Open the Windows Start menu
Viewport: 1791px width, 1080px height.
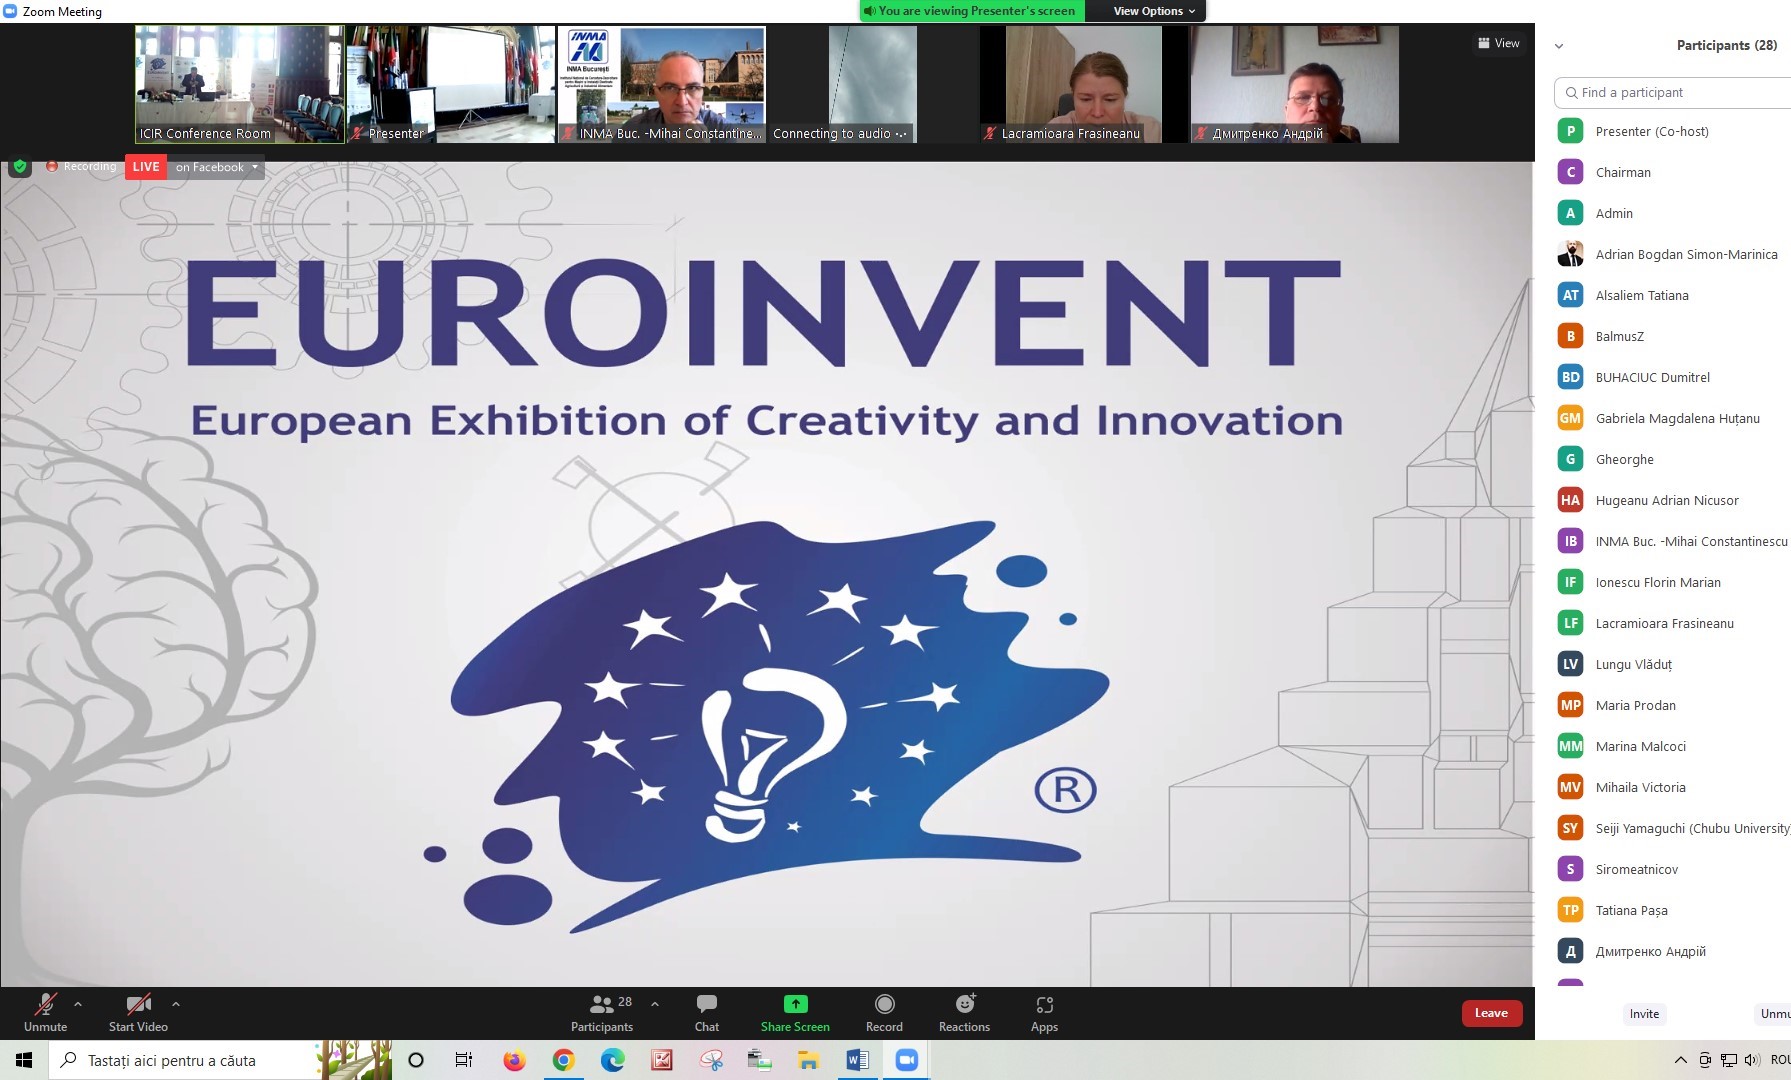coord(24,1060)
